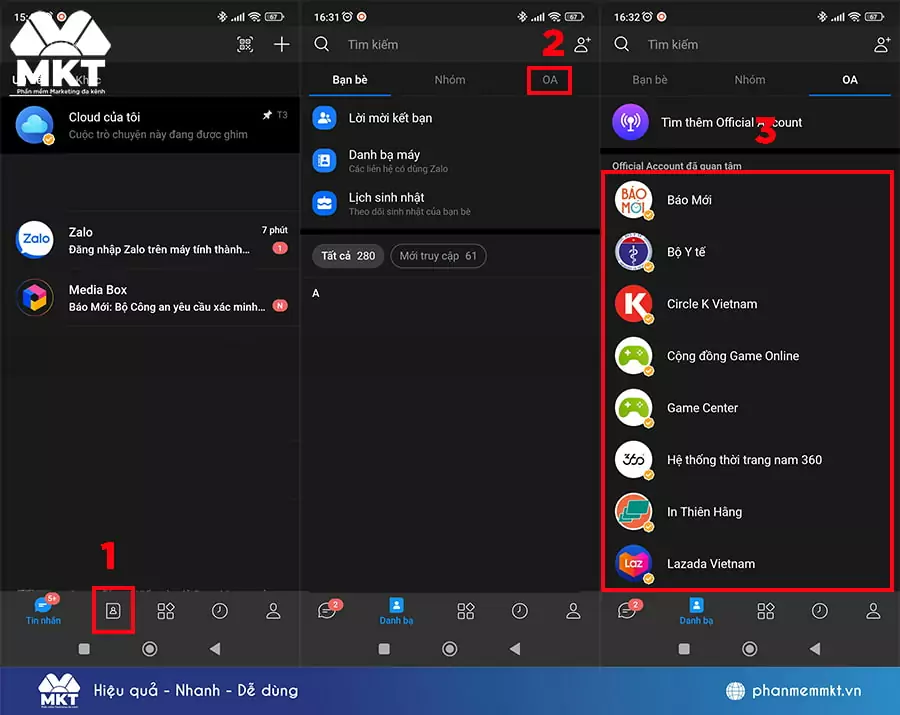Tap add friend icon in middle phone
Image resolution: width=900 pixels, height=715 pixels.
pos(583,44)
